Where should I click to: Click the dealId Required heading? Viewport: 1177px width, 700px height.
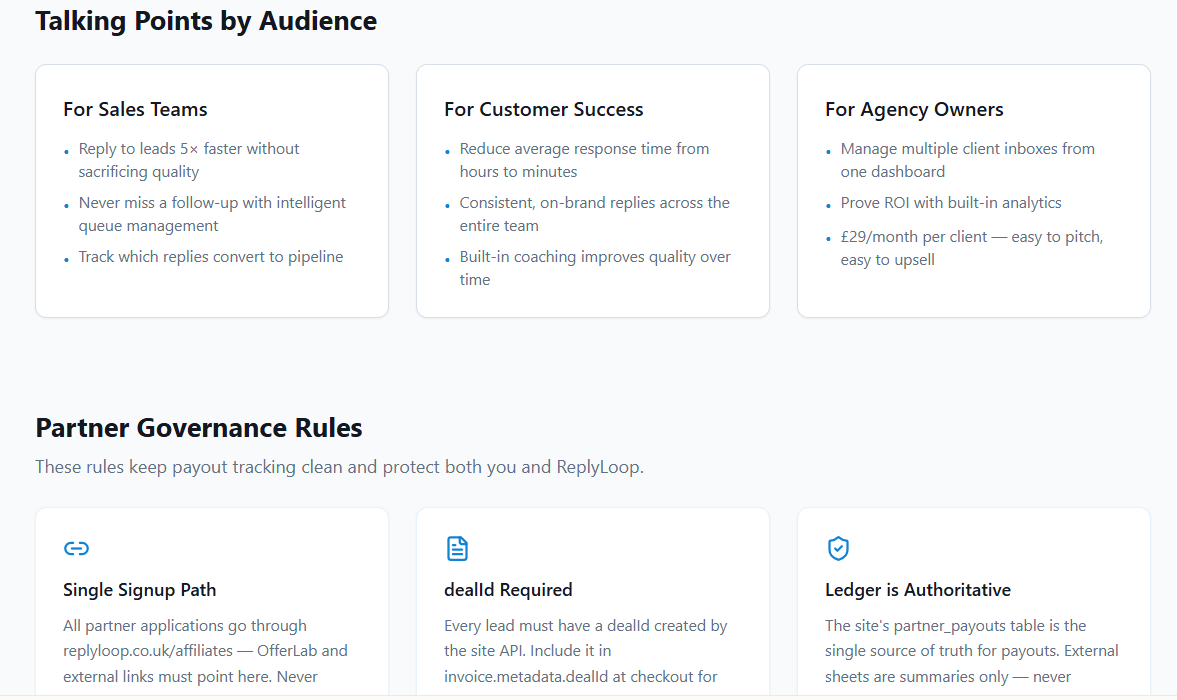(508, 590)
